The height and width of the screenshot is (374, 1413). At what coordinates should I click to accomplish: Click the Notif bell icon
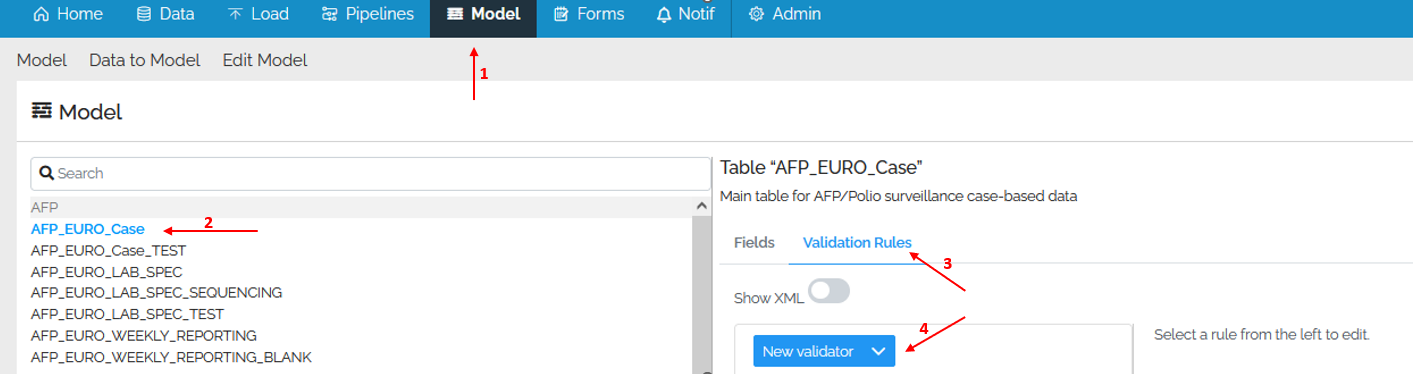point(664,14)
